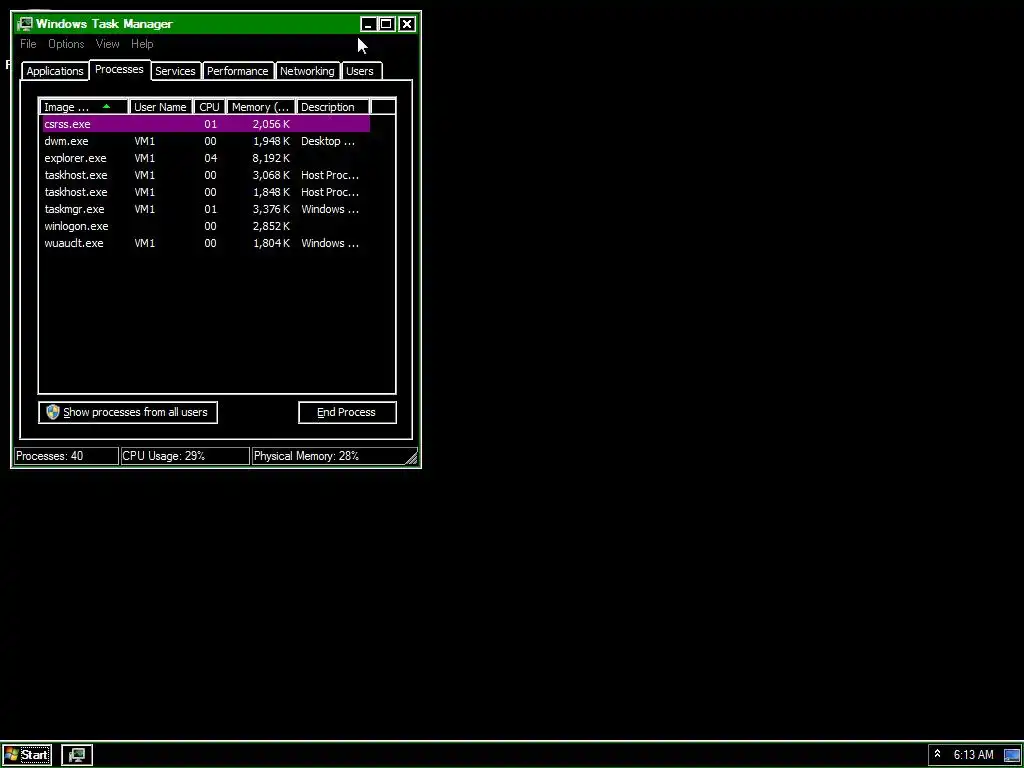The image size is (1024, 768).
Task: Open the Options menu
Action: point(66,44)
